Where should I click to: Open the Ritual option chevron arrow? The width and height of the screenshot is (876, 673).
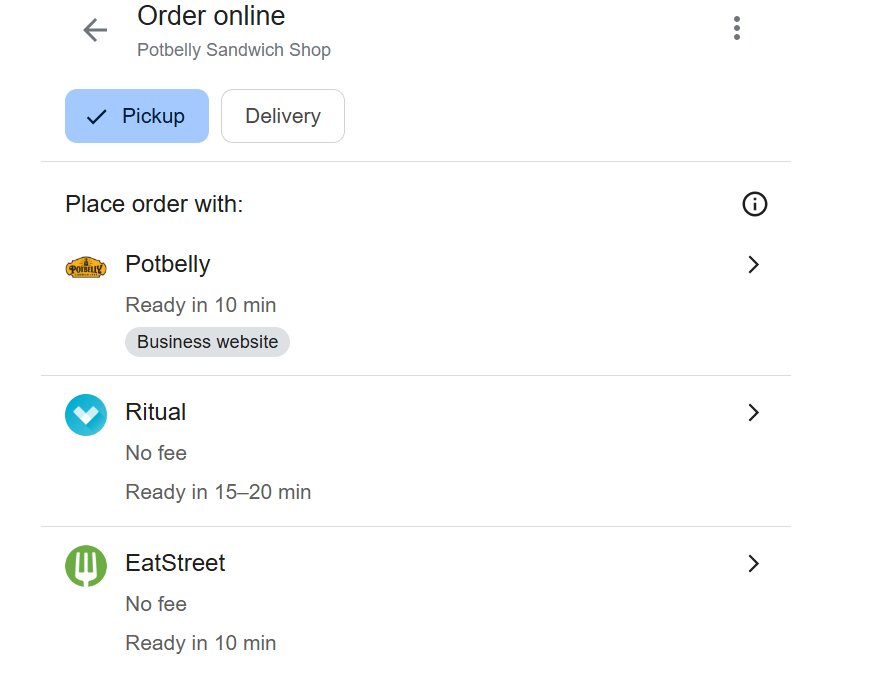[x=754, y=413]
